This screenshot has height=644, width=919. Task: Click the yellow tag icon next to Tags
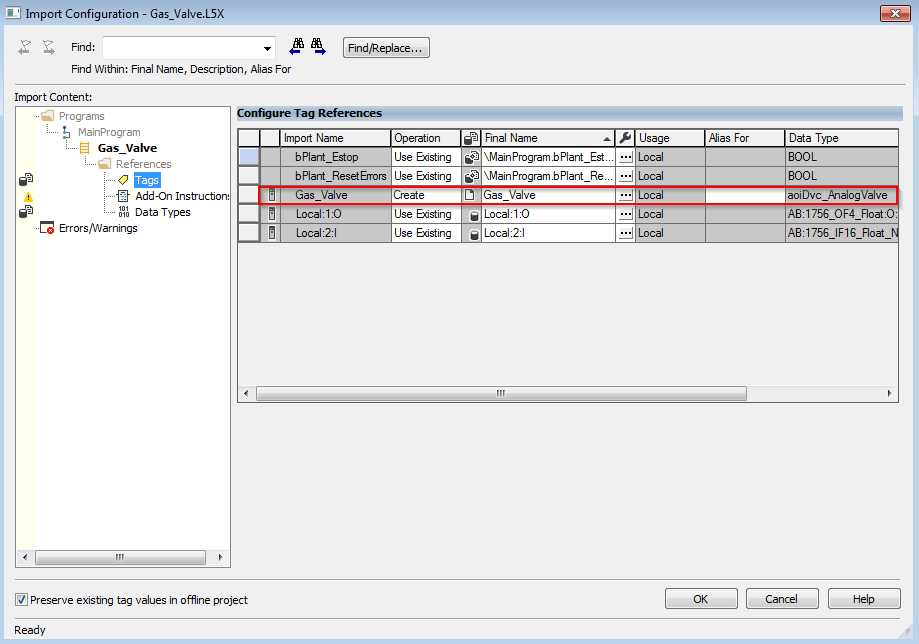click(x=124, y=180)
